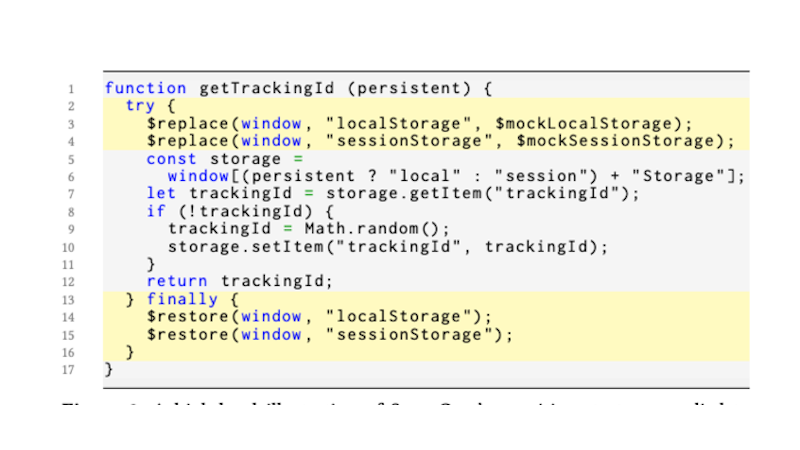The image size is (800, 450).
Task: Click 'getTrackingId' in the function declaration
Action: pos(266,88)
